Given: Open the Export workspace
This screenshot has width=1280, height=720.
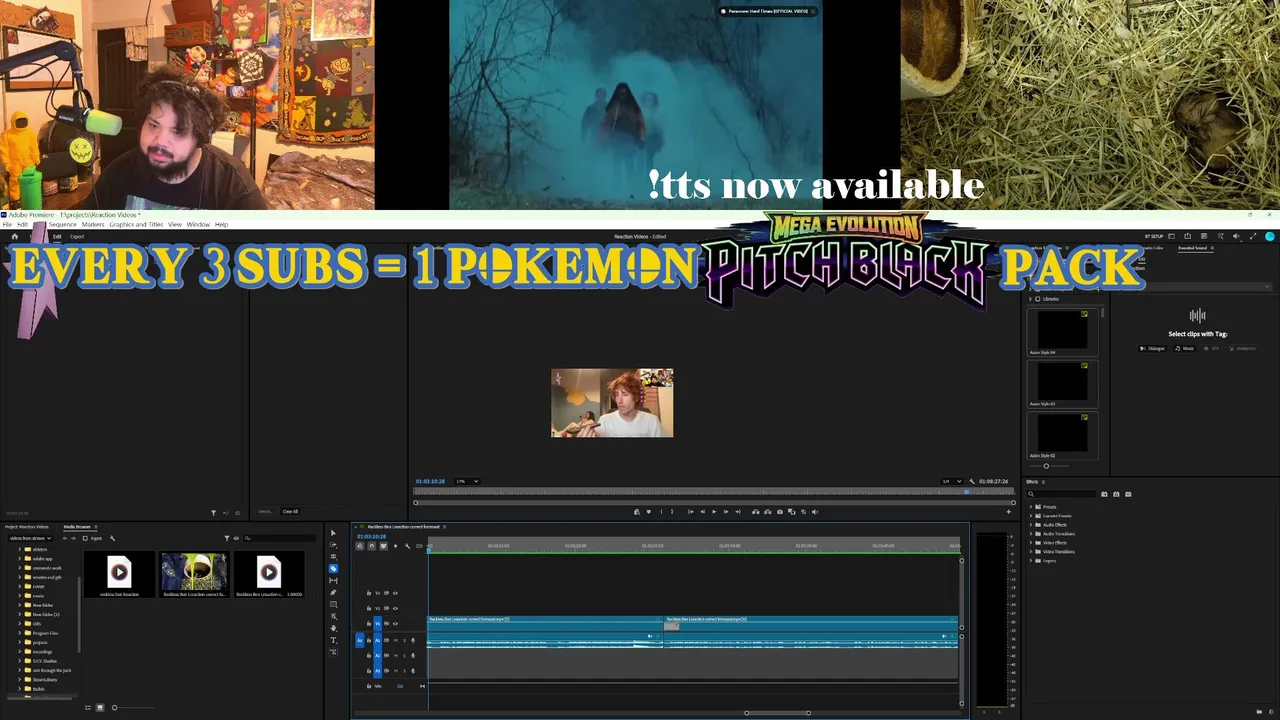Looking at the screenshot, I should [x=77, y=237].
